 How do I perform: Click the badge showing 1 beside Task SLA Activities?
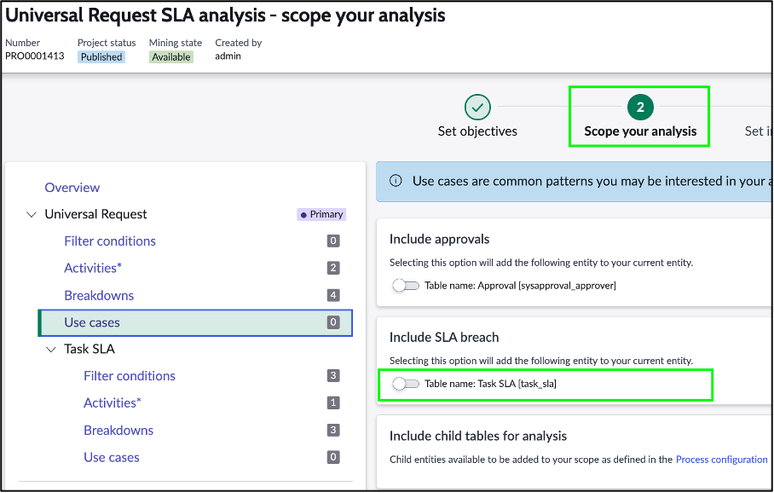(333, 403)
